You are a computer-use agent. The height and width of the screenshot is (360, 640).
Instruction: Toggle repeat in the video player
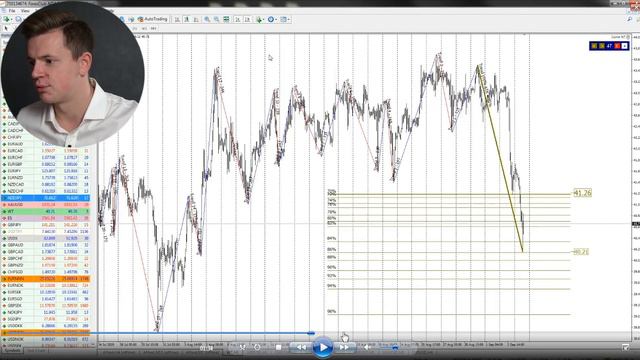pos(257,347)
